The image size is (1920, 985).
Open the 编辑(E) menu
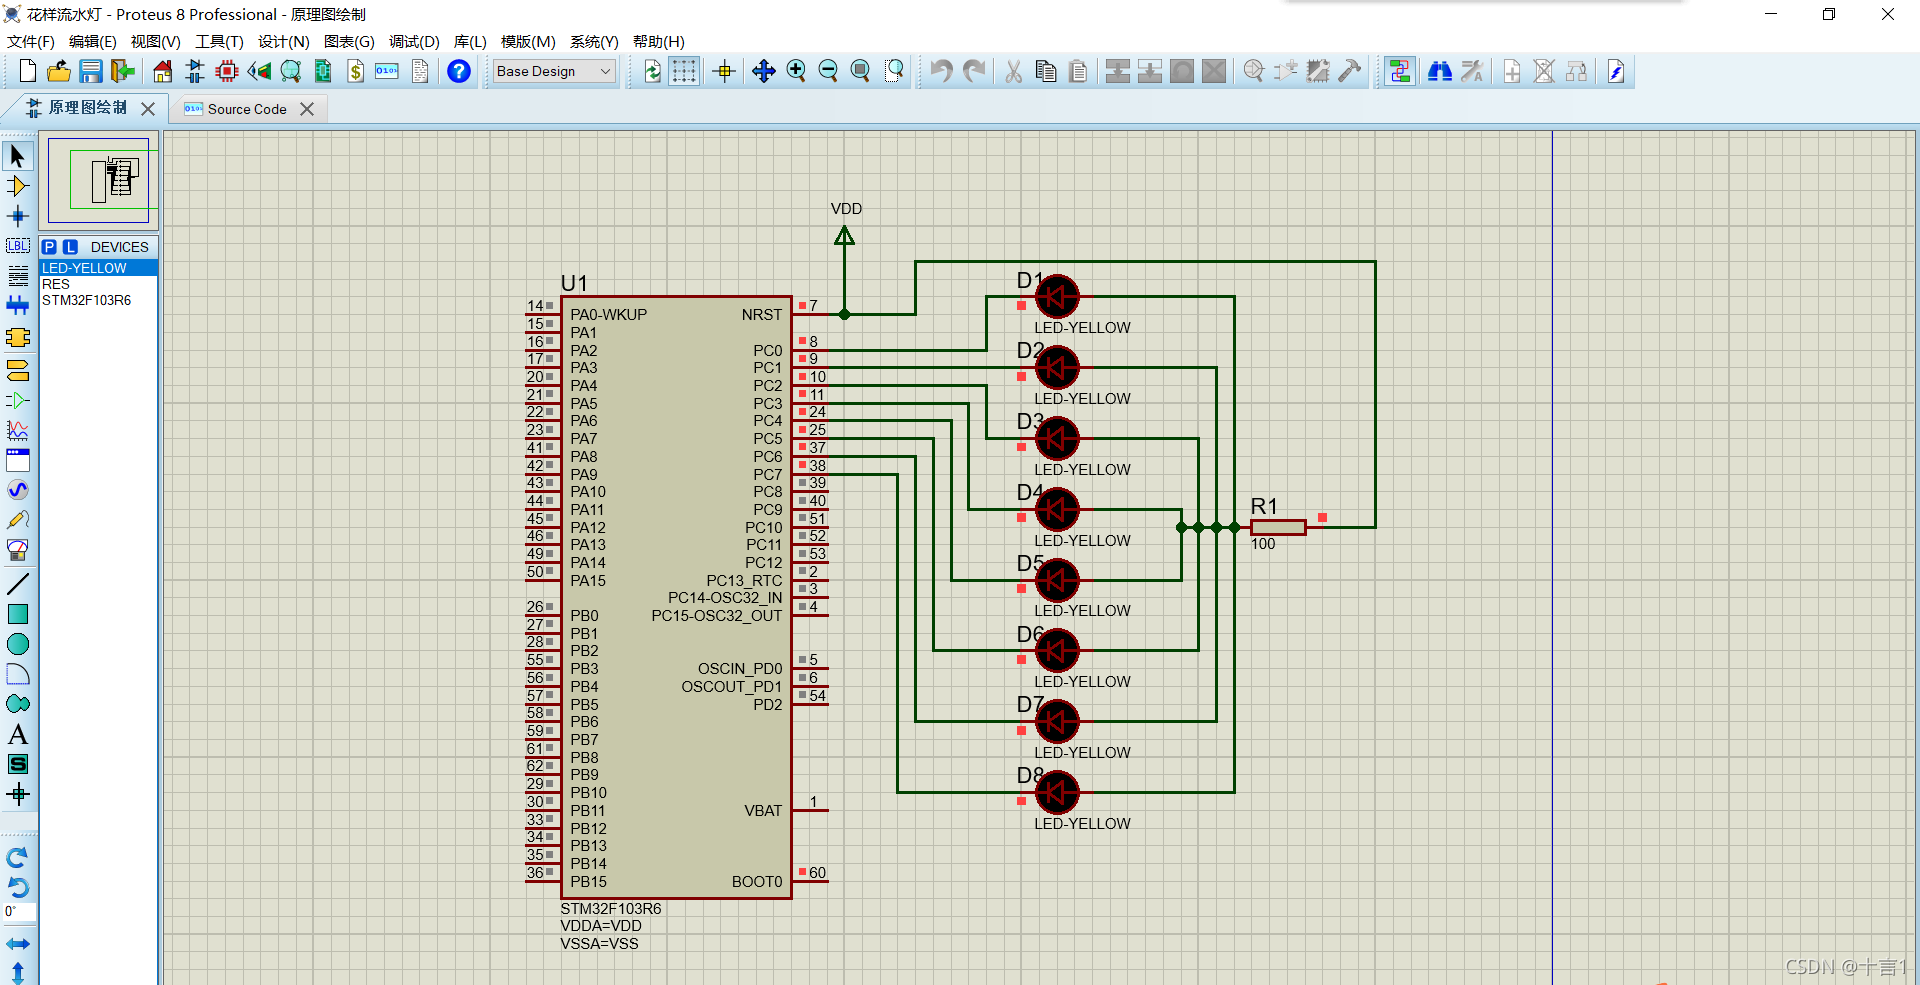pos(93,41)
